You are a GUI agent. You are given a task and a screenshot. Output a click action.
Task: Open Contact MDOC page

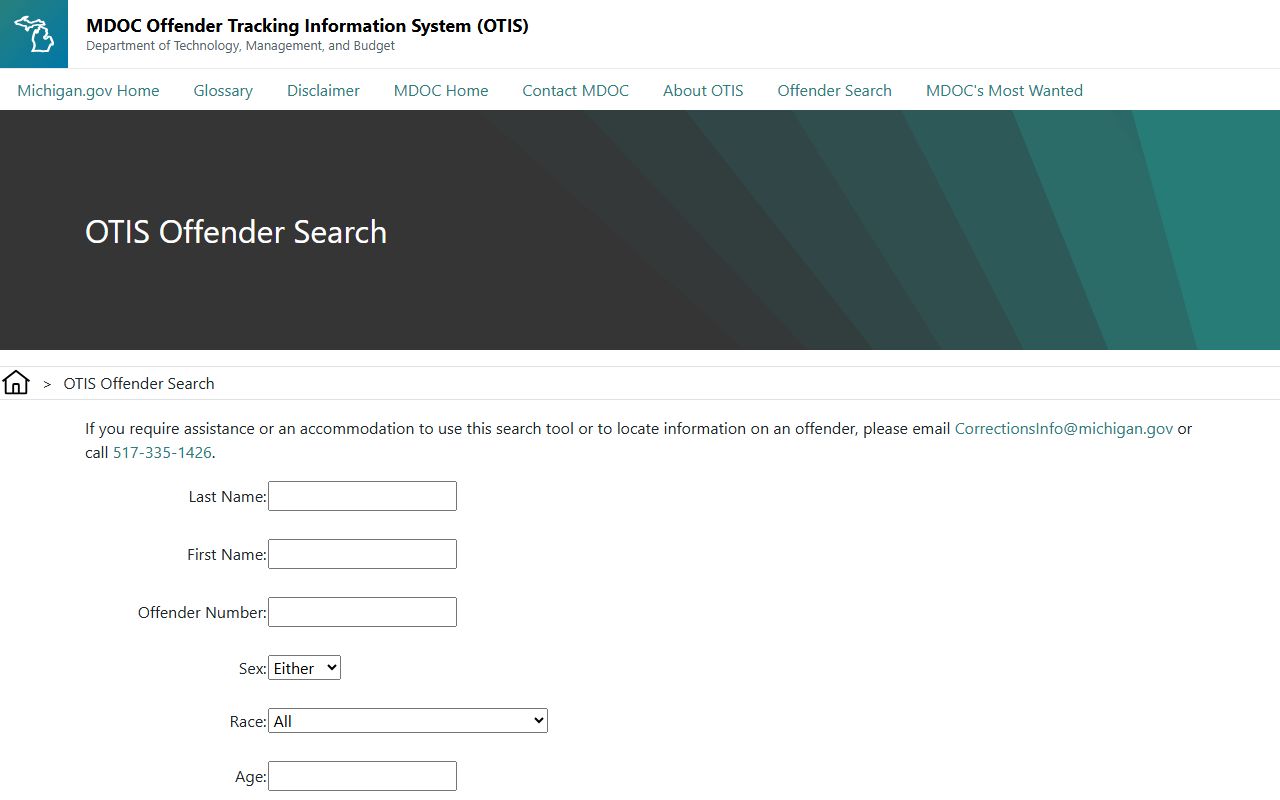click(575, 90)
